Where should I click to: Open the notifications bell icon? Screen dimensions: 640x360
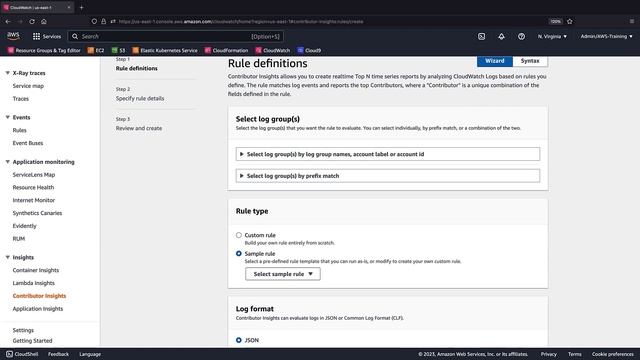tap(501, 36)
